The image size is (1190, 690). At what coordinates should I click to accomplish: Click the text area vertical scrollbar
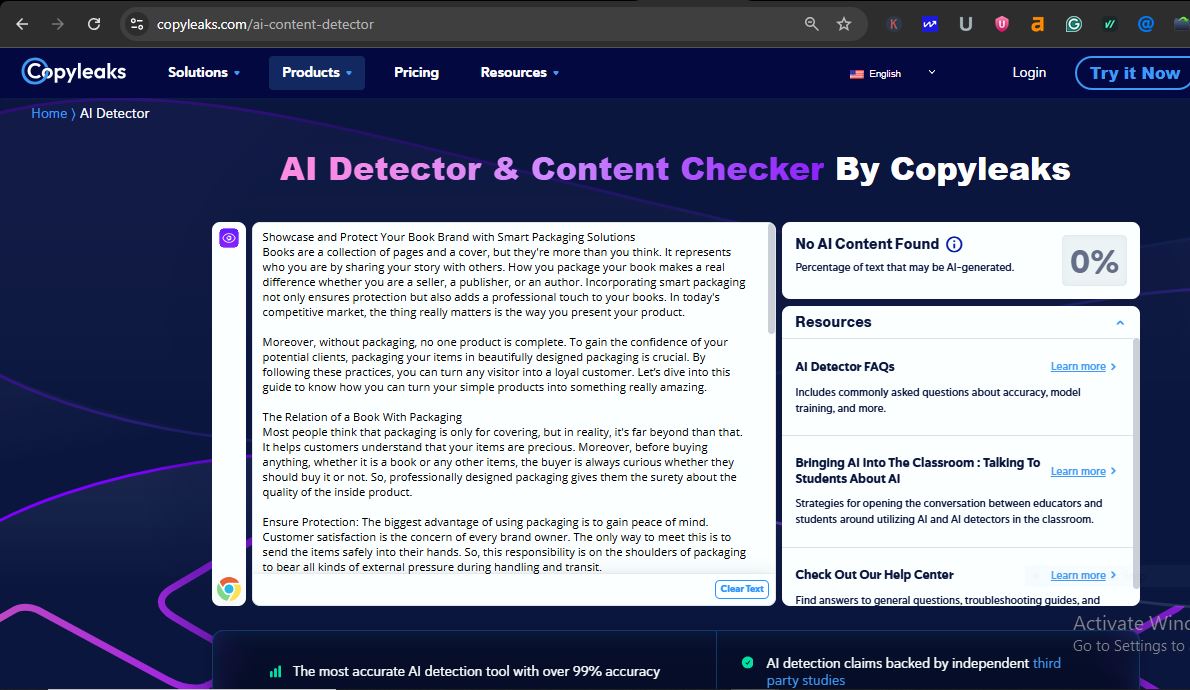click(771, 279)
